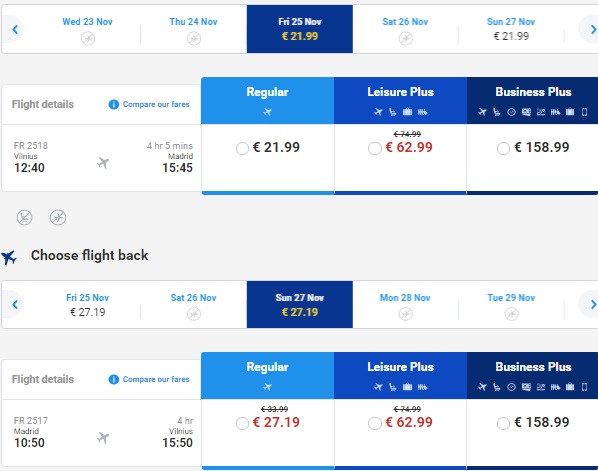Switch return date to Fri 25 Nov
The image size is (598, 471).
pos(87,304)
